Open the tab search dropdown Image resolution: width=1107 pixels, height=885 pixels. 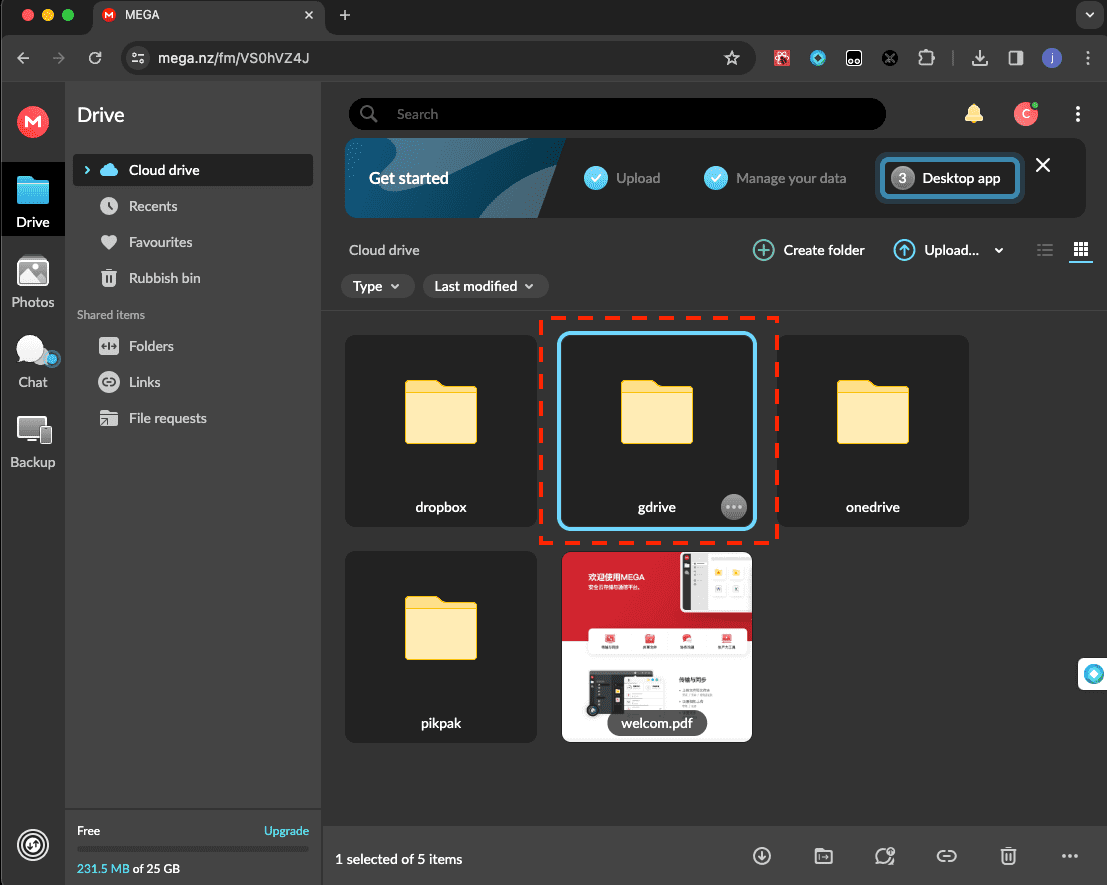point(1089,15)
